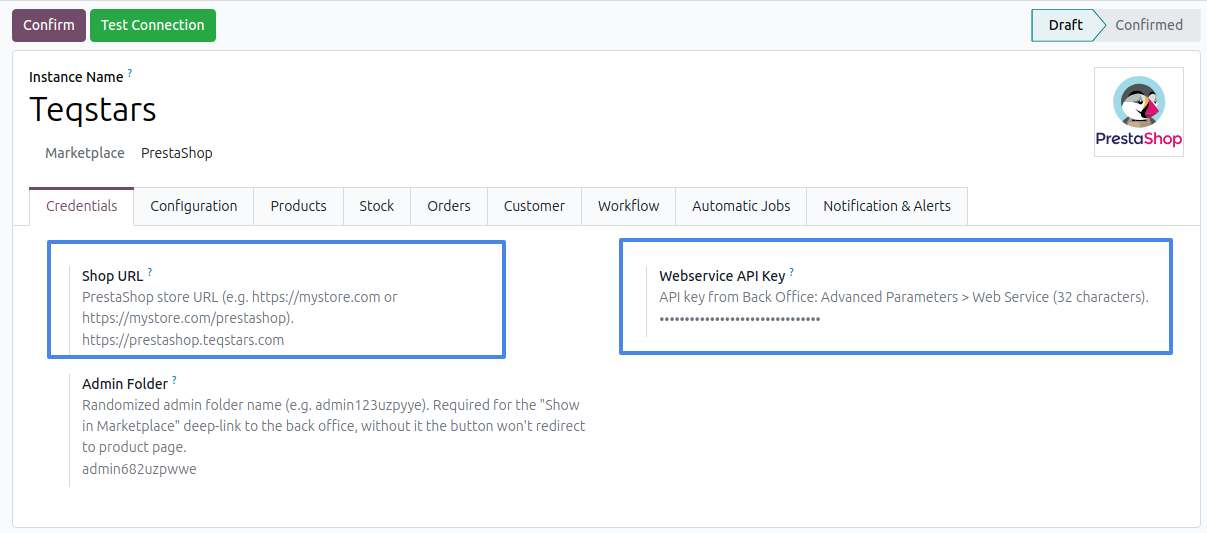The image size is (1207, 533).
Task: Edit the https://prestashop.teqstars.com URL field
Action: tap(183, 340)
